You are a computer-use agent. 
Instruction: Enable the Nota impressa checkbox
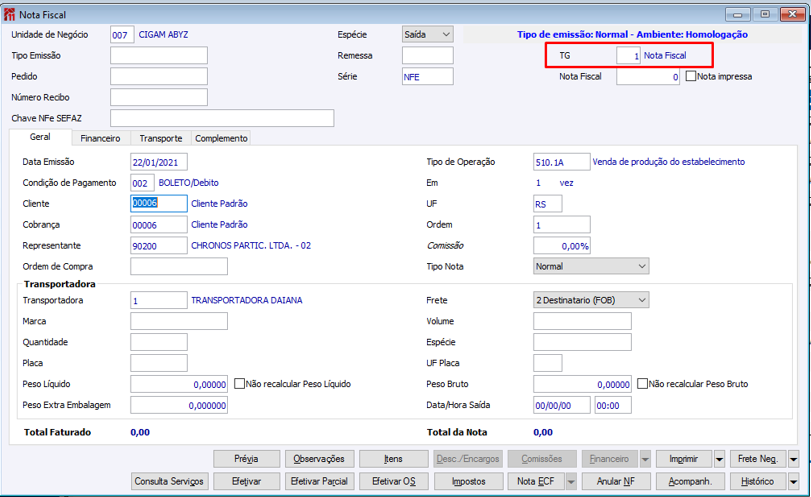690,76
